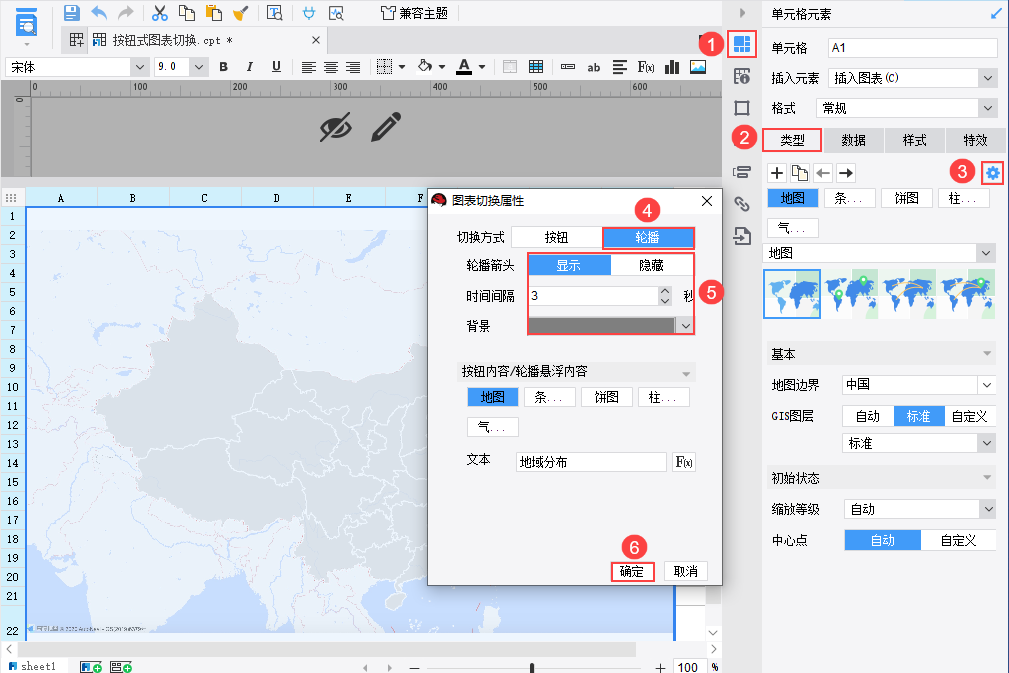Set GIS layer to 自动

point(868,416)
